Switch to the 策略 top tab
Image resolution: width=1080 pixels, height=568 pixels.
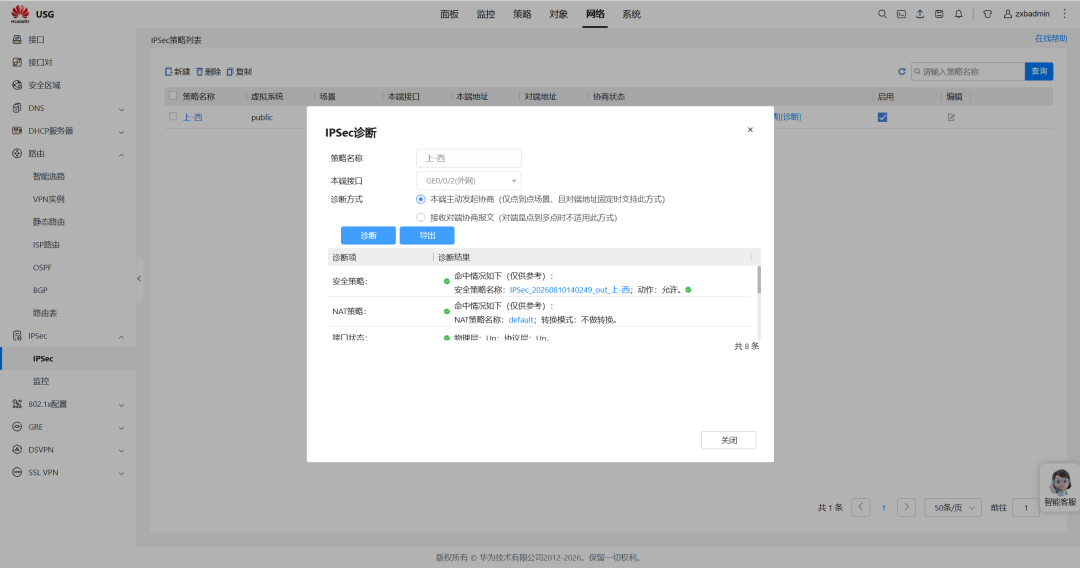click(x=522, y=14)
